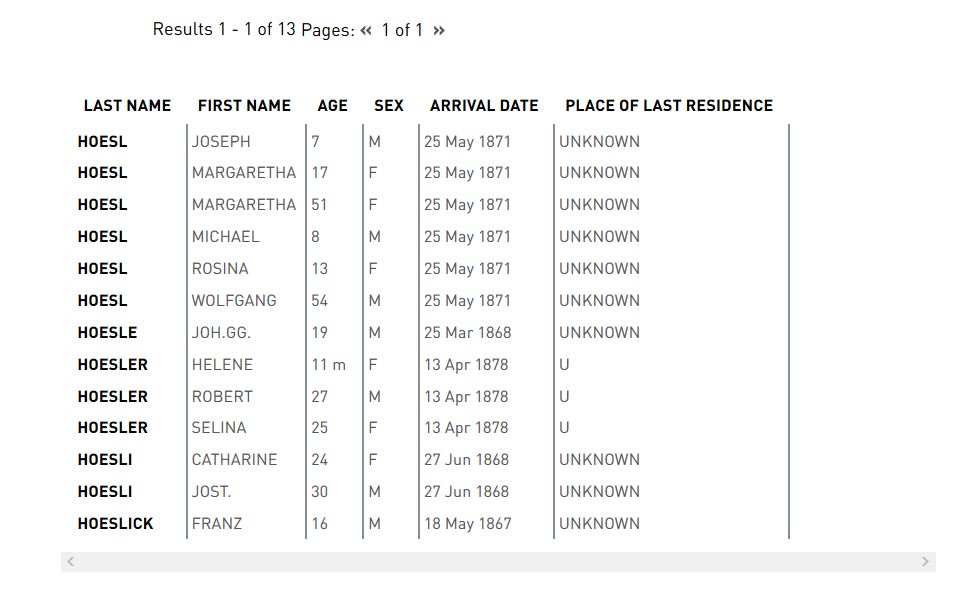Image resolution: width=976 pixels, height=589 pixels.
Task: Open HOESL record for JOSEPH
Action: [103, 142]
